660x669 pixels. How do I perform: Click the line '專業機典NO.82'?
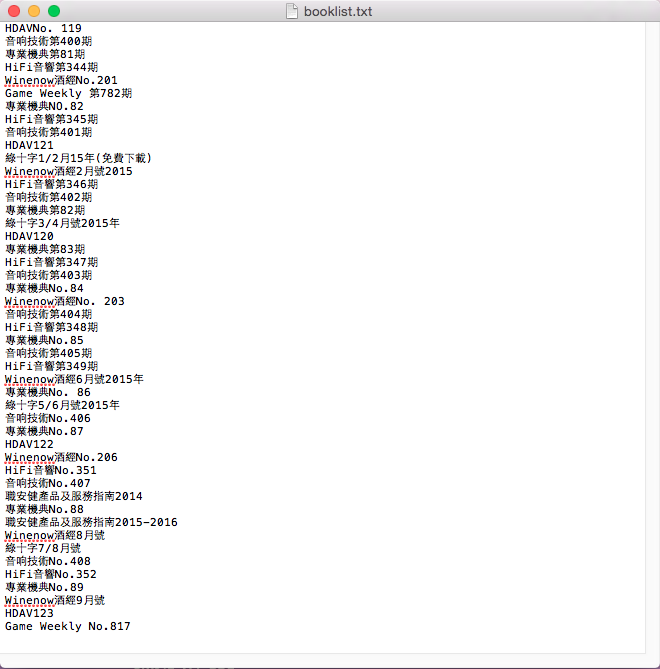44,106
